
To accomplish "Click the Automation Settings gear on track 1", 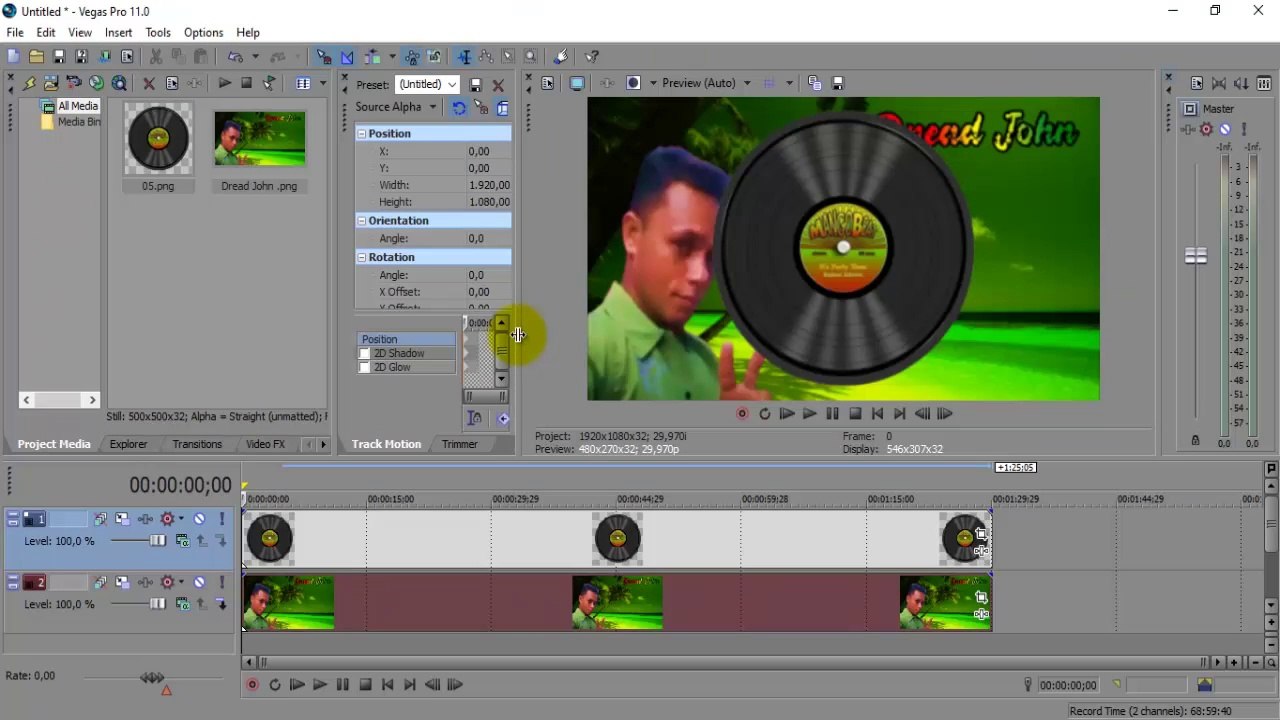I will click(167, 519).
